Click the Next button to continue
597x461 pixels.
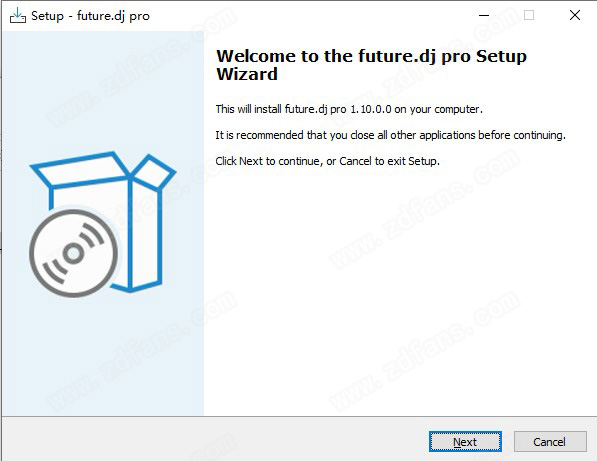point(465,442)
